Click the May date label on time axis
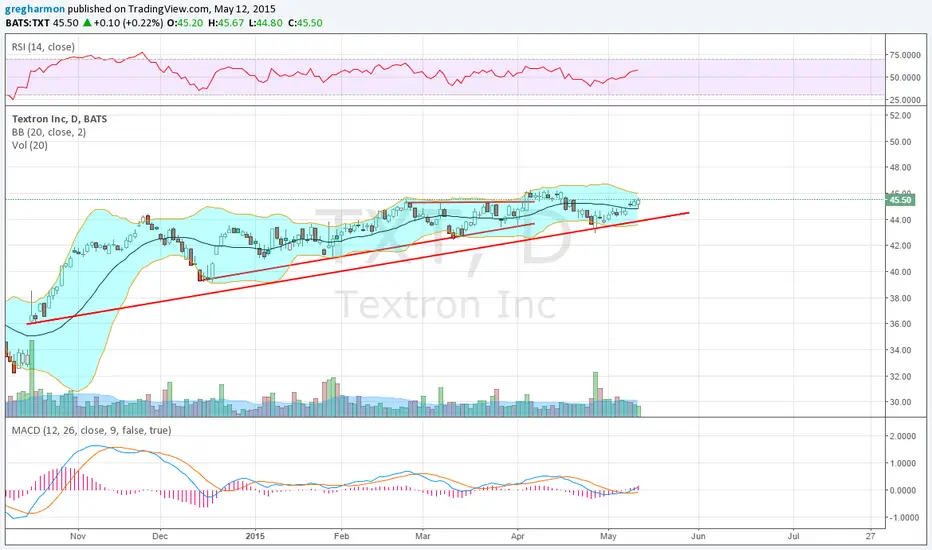The height and width of the screenshot is (550, 932). click(608, 536)
